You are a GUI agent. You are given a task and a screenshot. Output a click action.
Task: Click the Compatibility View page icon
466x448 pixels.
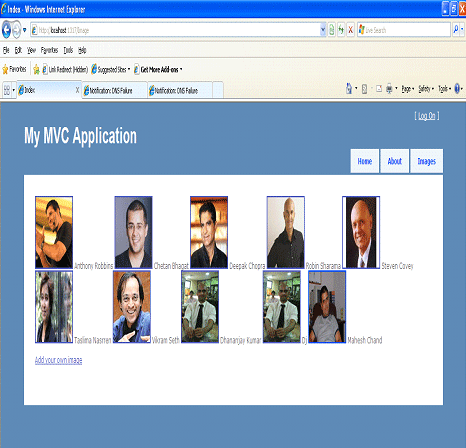pyautogui.click(x=332, y=30)
